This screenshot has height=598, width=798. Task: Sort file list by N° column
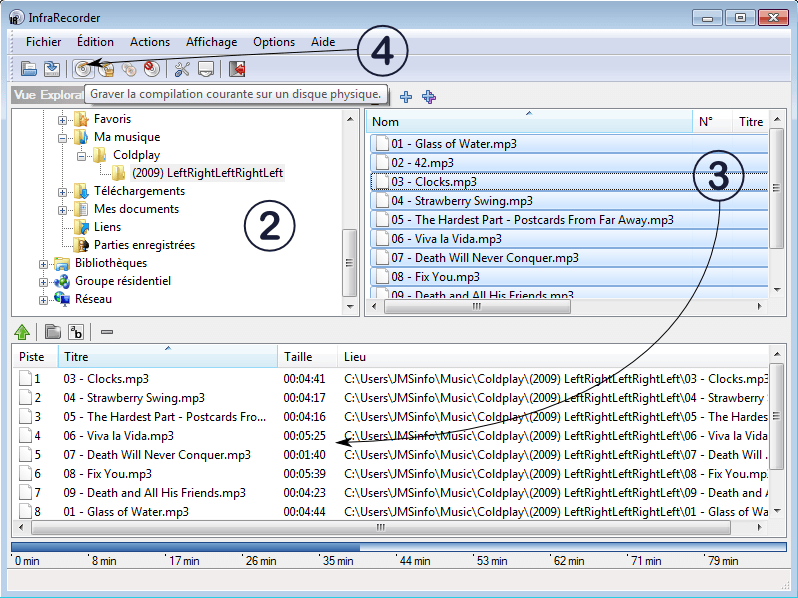click(712, 122)
